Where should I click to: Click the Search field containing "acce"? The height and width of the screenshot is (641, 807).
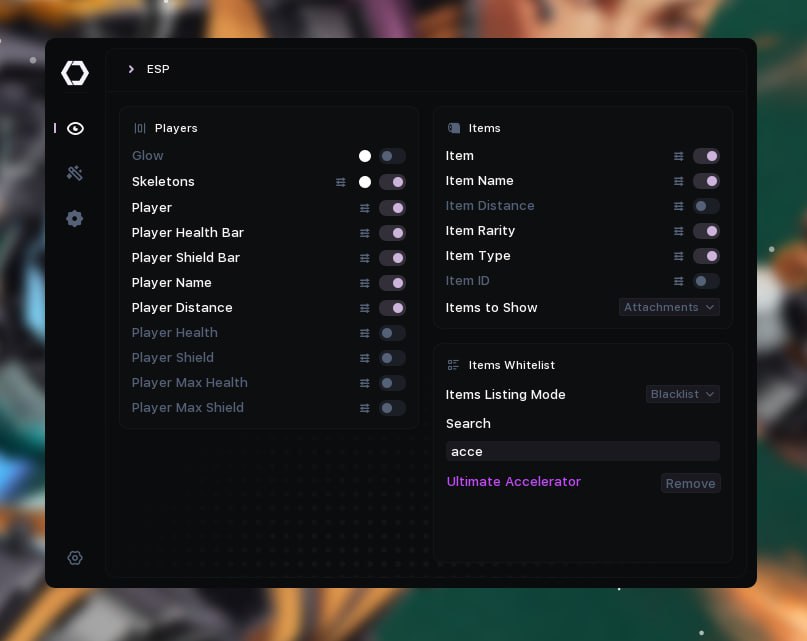coord(582,451)
